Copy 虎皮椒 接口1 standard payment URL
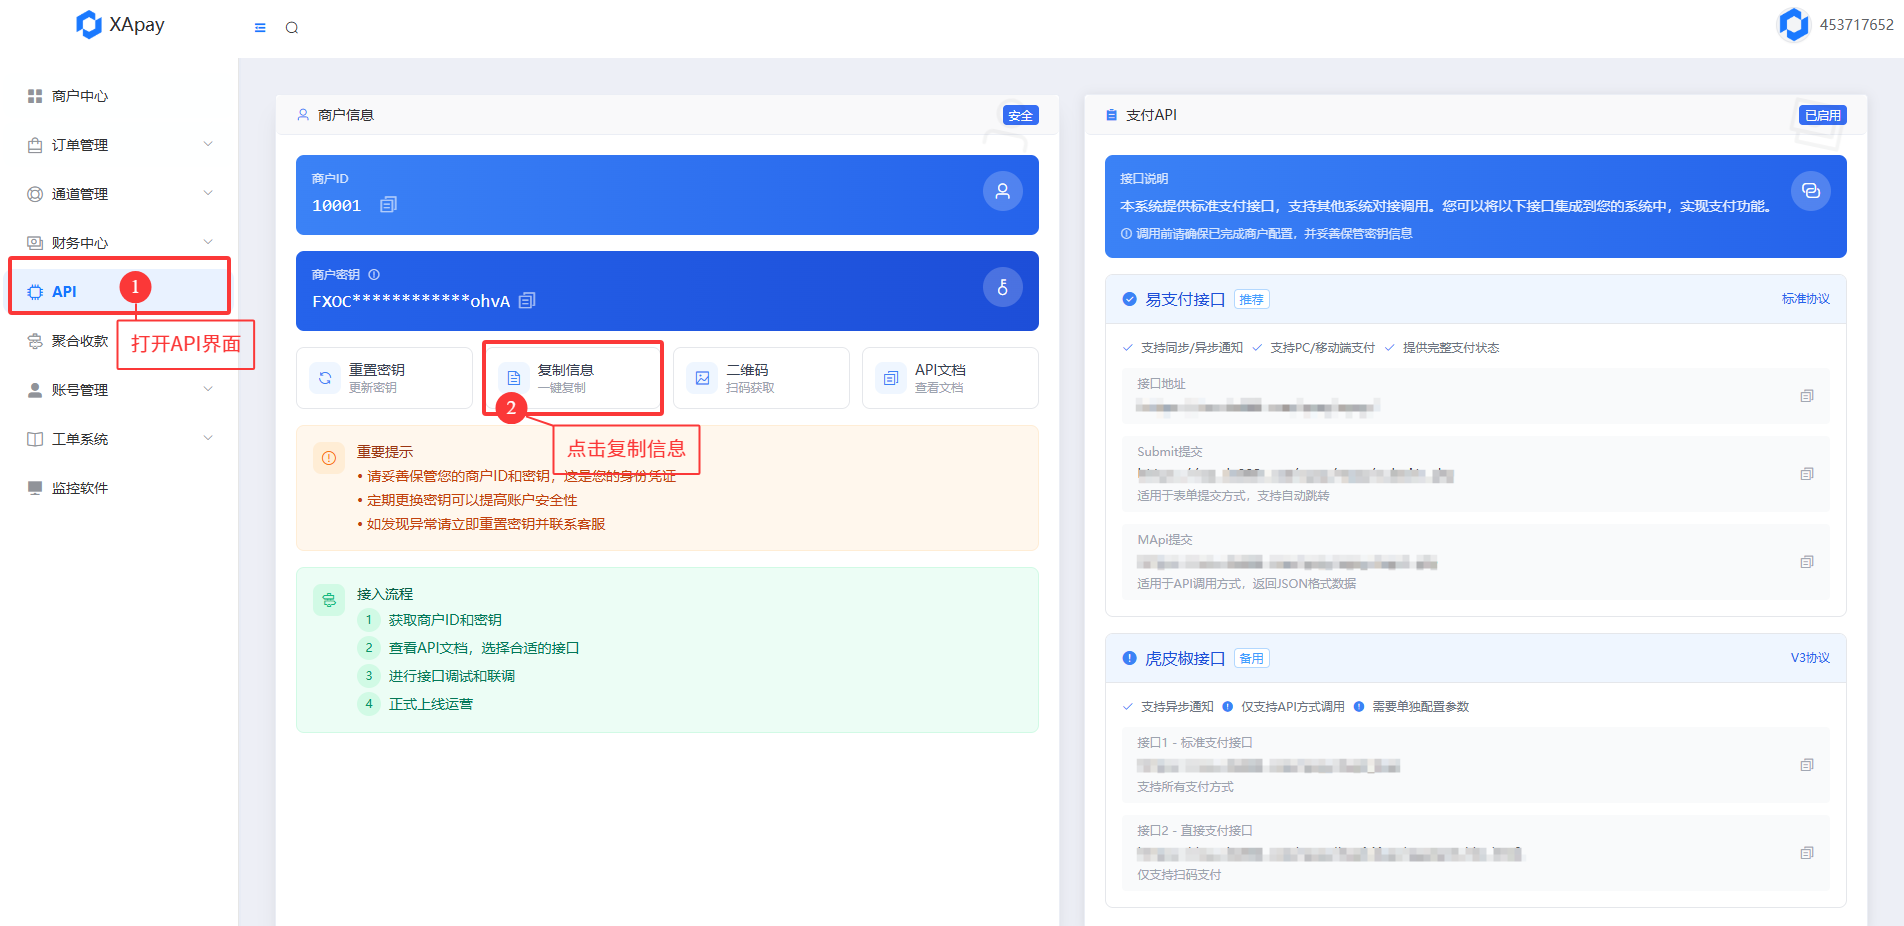The height and width of the screenshot is (926, 1904). coord(1806,765)
